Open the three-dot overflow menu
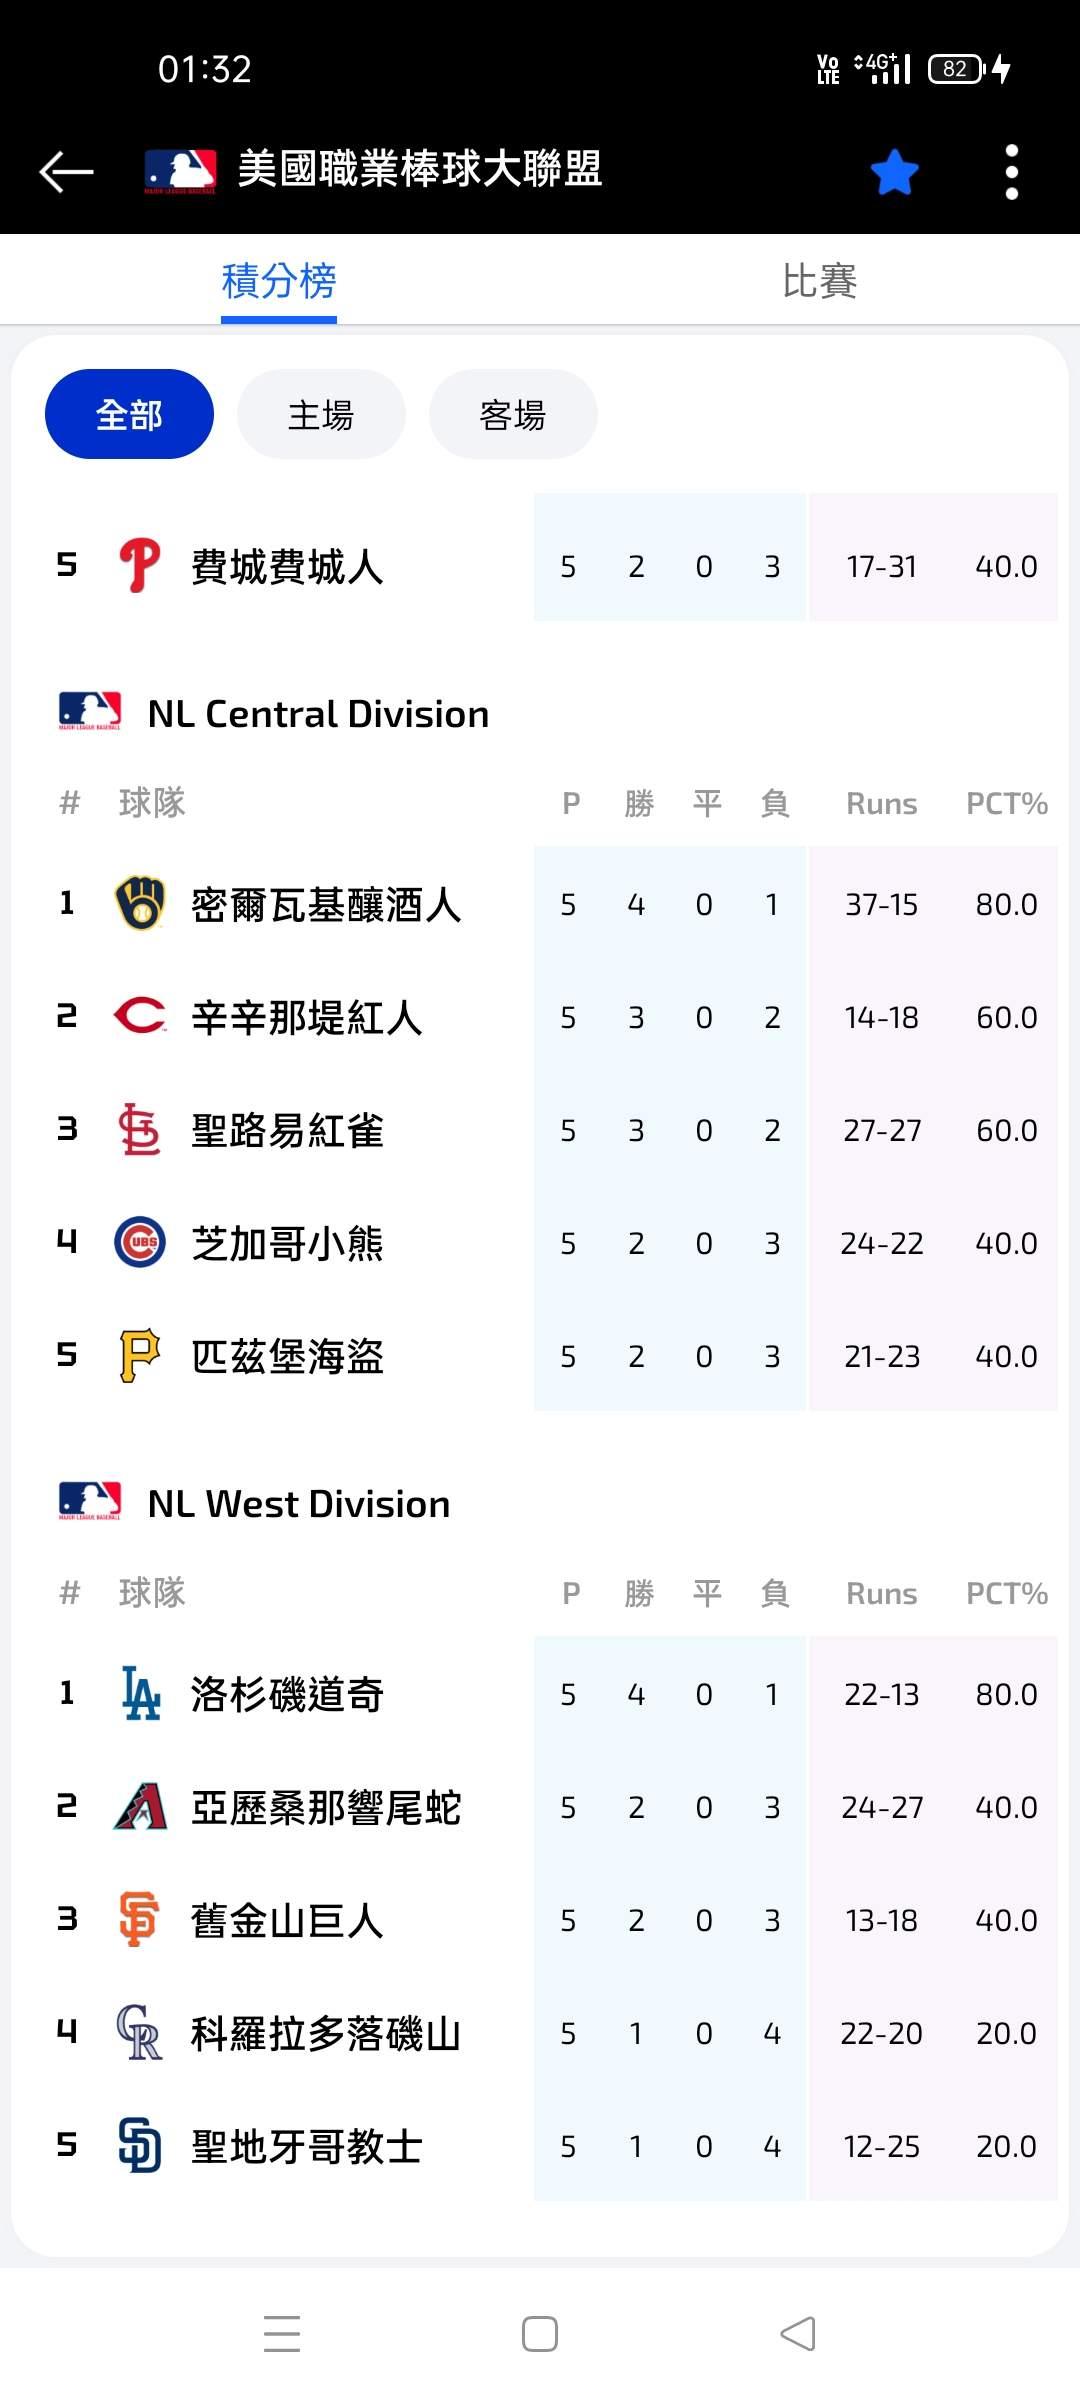This screenshot has width=1080, height=2400. tap(1011, 172)
